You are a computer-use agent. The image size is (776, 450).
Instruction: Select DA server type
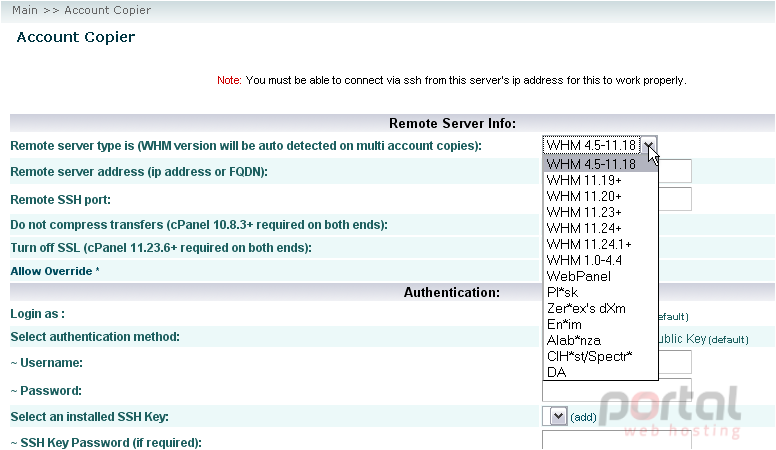coord(600,372)
